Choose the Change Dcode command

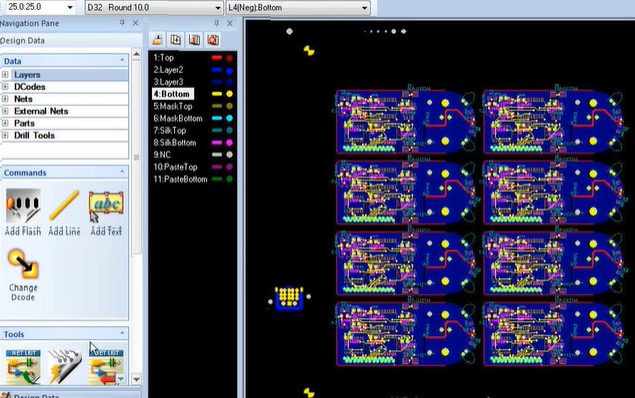tap(23, 275)
